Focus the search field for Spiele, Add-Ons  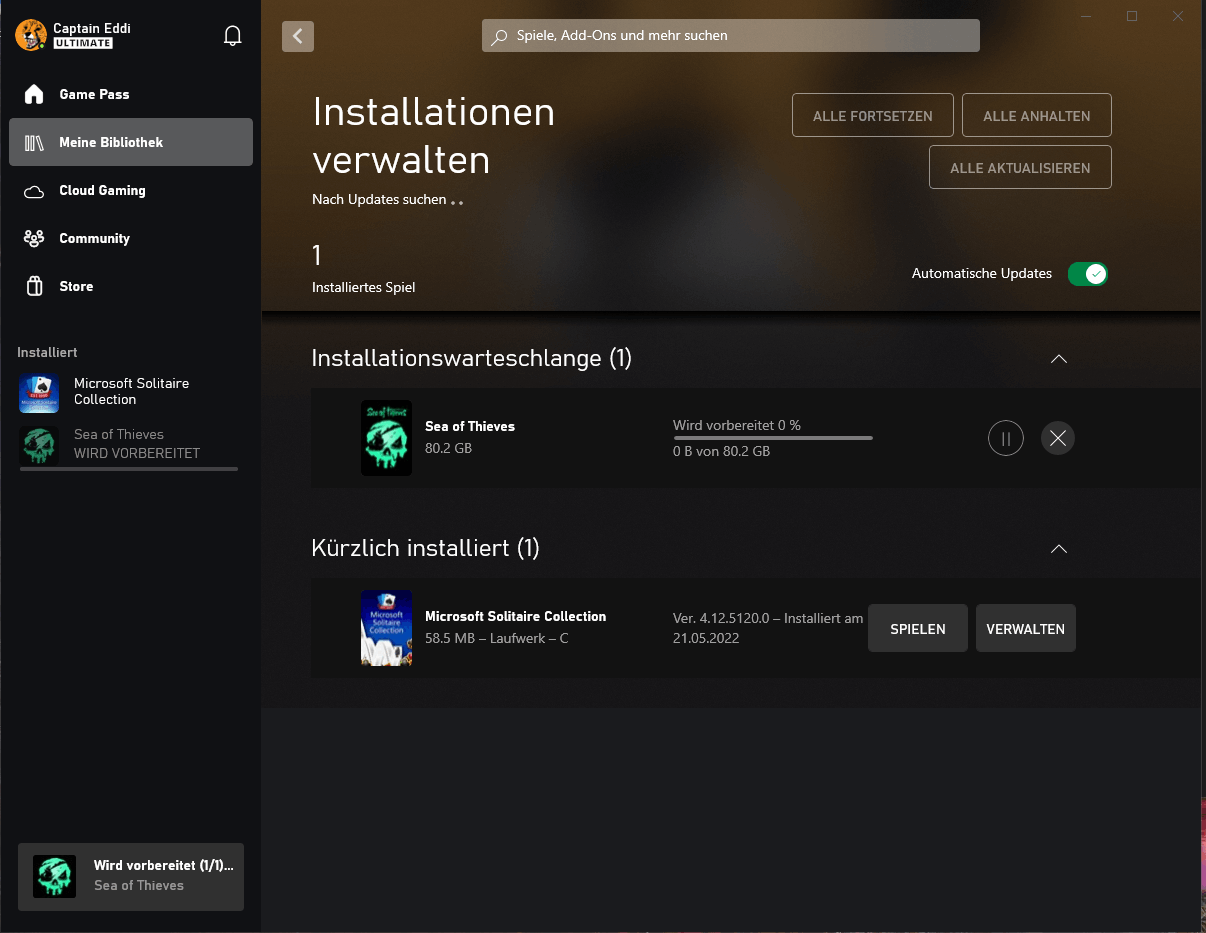tap(731, 36)
